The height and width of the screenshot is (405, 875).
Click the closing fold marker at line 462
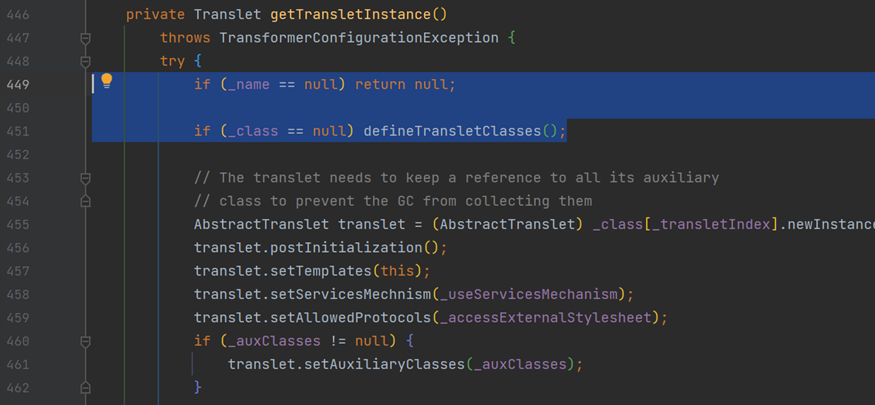(85, 387)
